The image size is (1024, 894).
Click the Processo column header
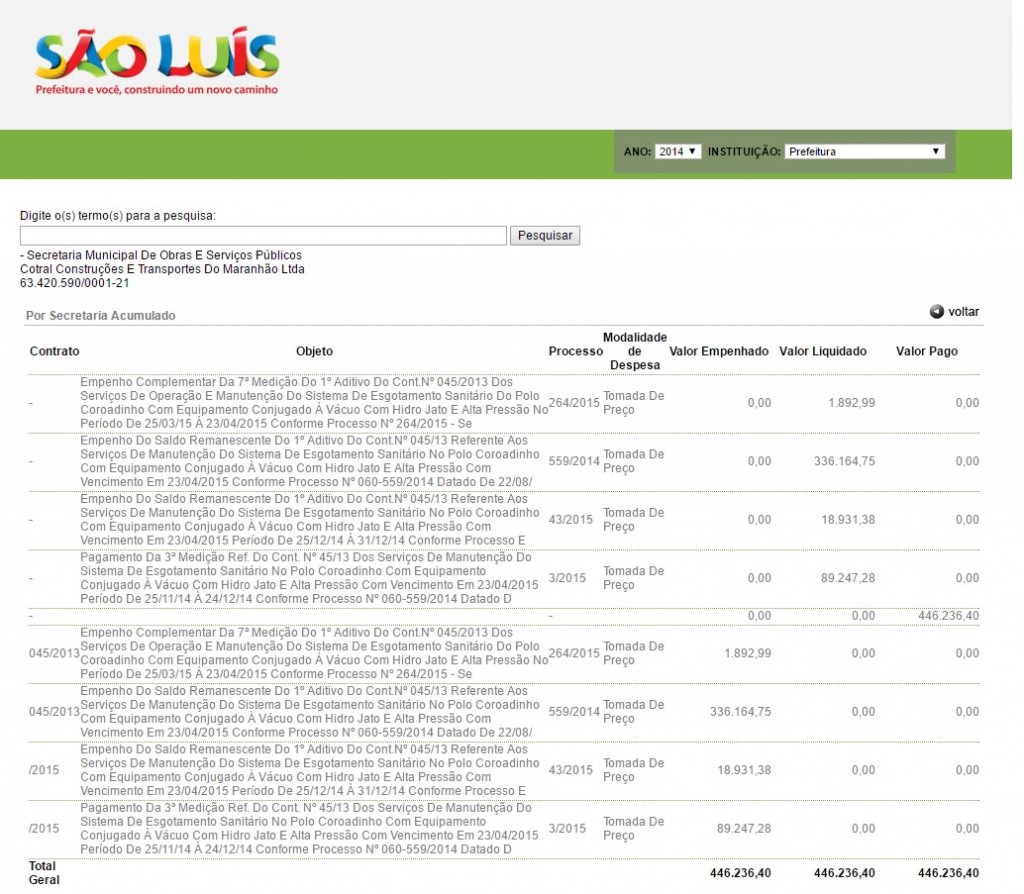pos(575,352)
